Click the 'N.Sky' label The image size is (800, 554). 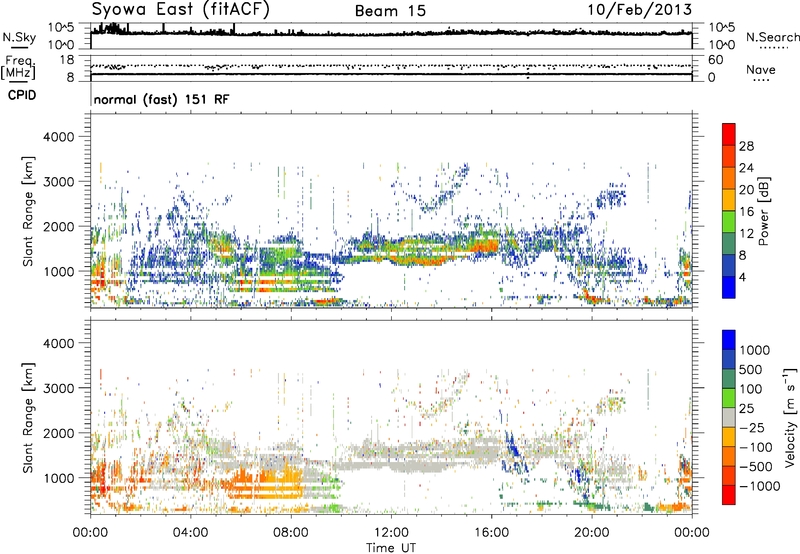(19, 37)
